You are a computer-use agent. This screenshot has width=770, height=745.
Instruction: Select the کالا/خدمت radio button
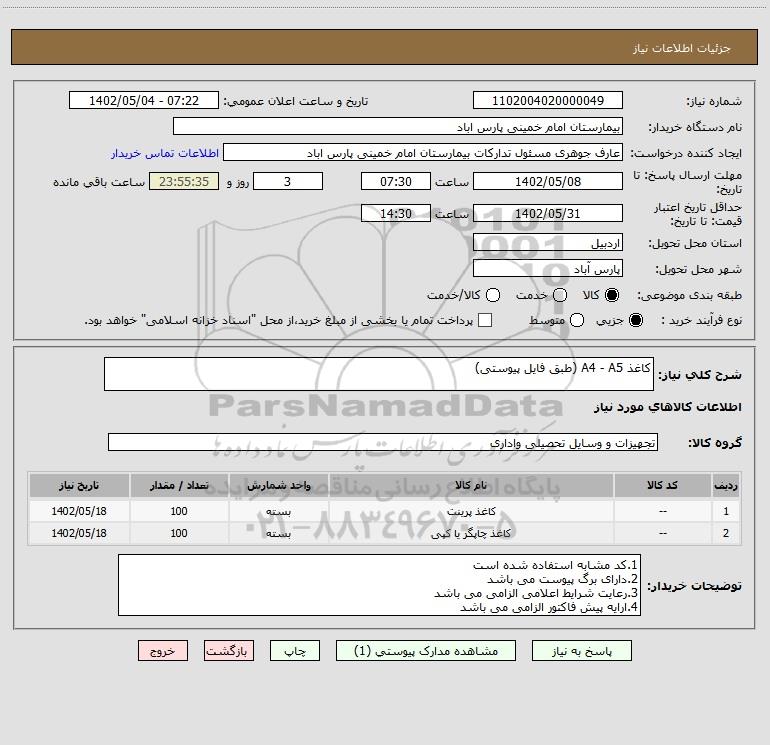coord(493,295)
